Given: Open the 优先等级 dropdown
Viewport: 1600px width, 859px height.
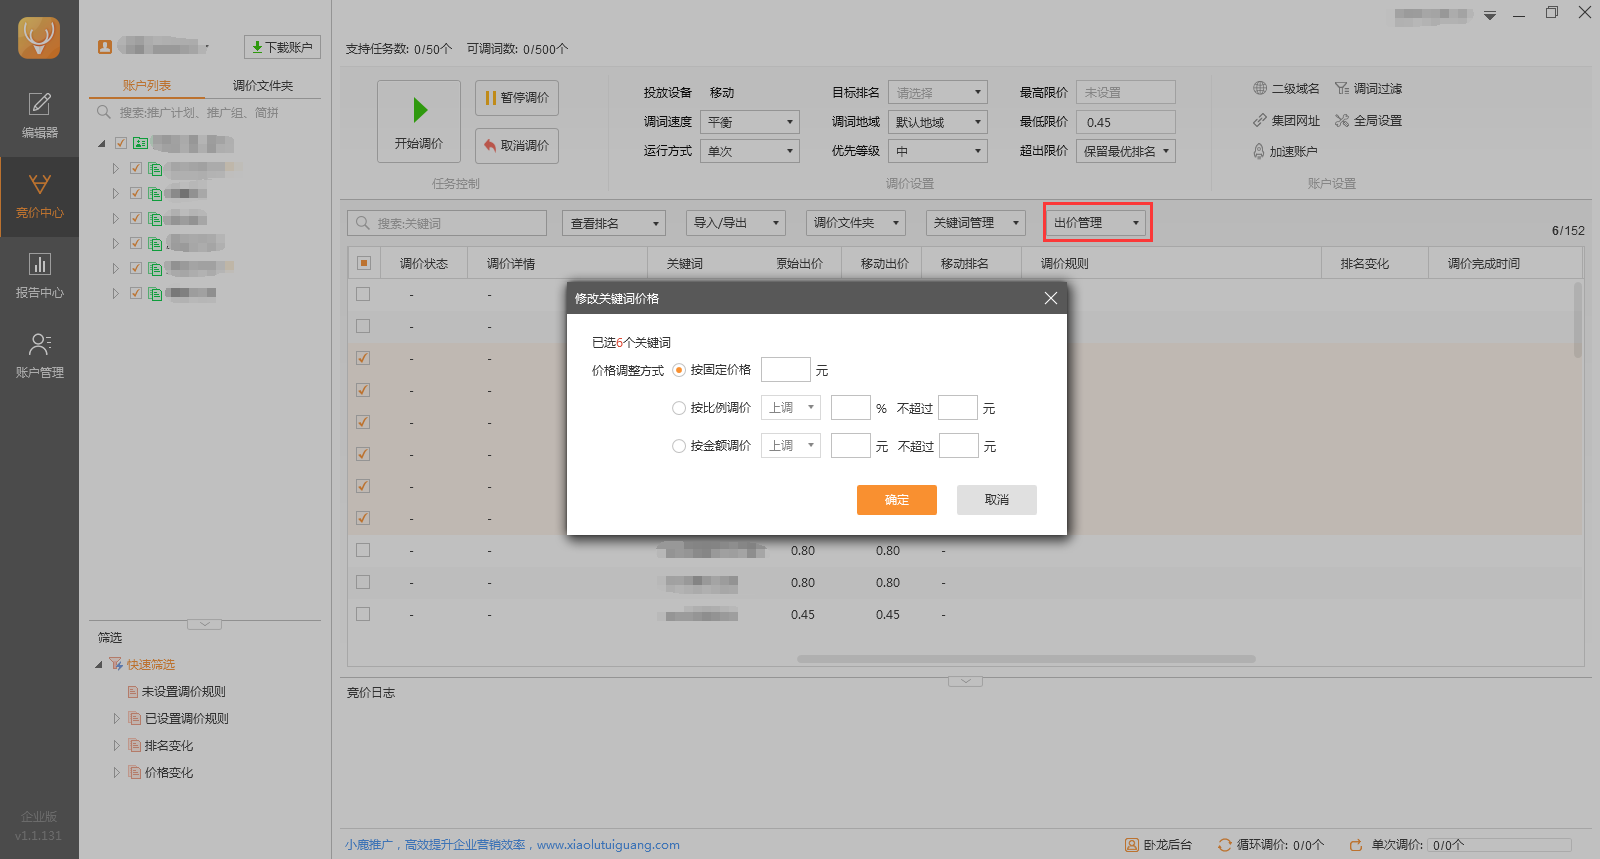Looking at the screenshot, I should point(938,151).
